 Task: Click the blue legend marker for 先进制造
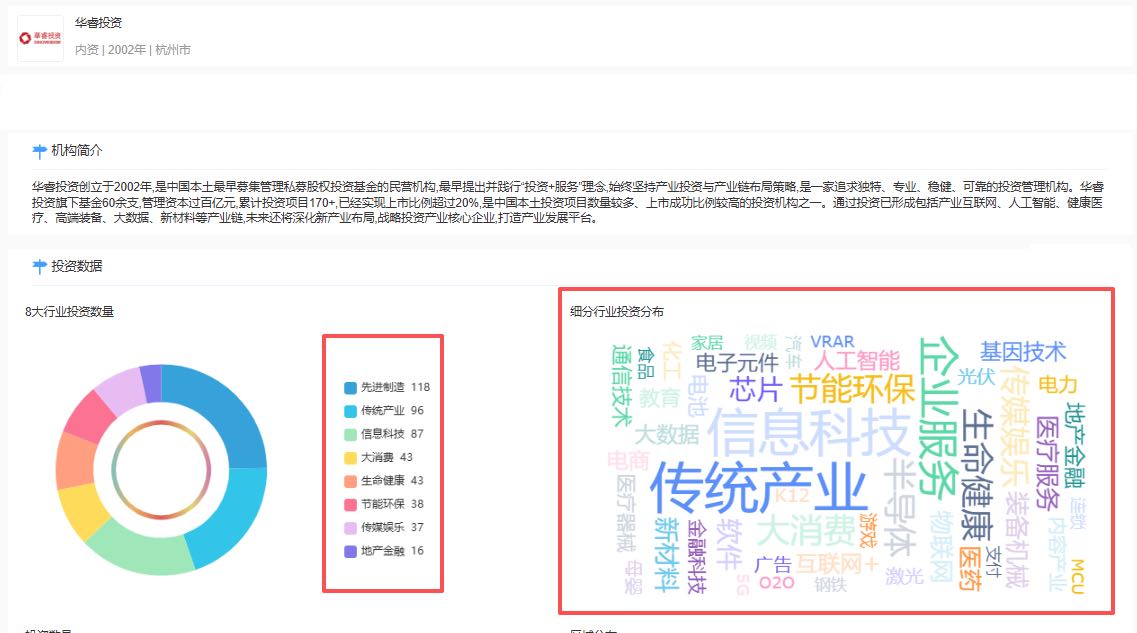point(350,387)
